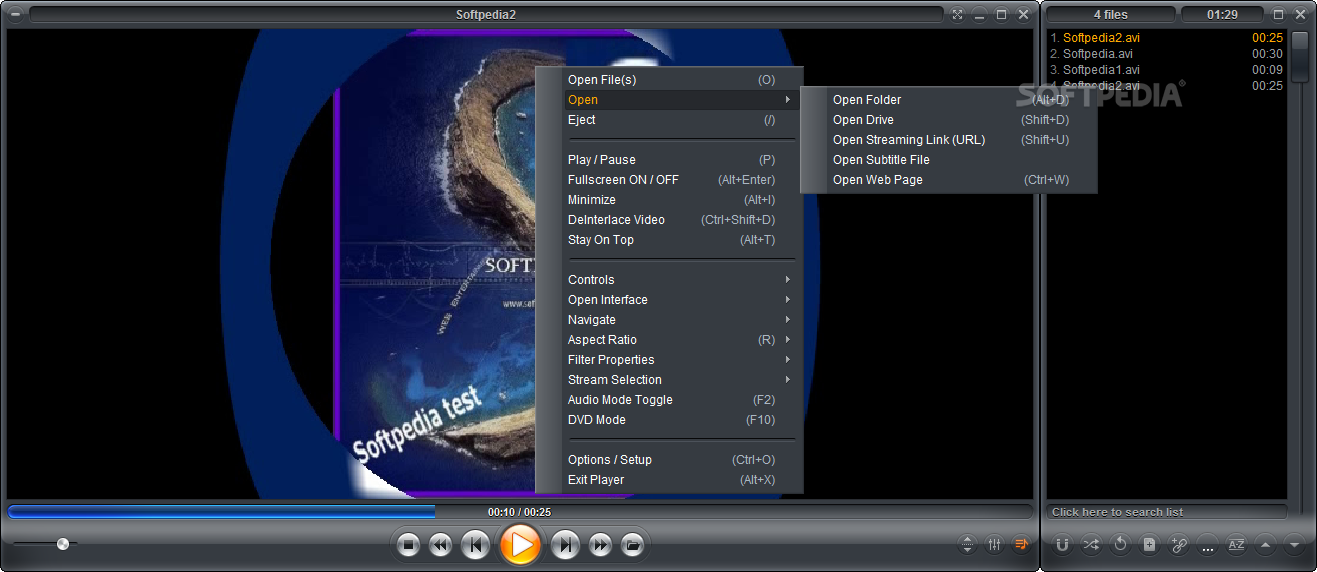
Task: Select playlist item '2. Softpedia.avi'
Action: pos(1166,54)
